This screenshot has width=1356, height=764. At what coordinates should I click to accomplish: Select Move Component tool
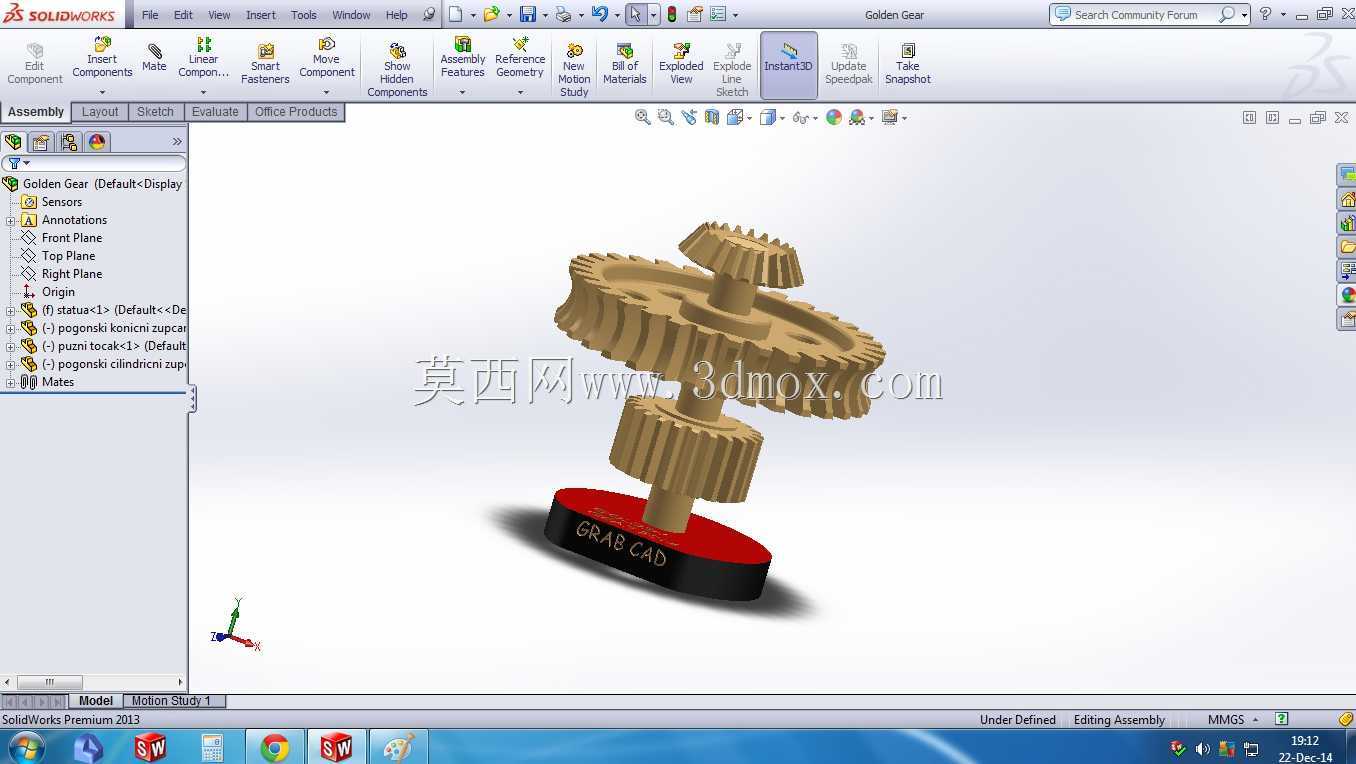326,58
